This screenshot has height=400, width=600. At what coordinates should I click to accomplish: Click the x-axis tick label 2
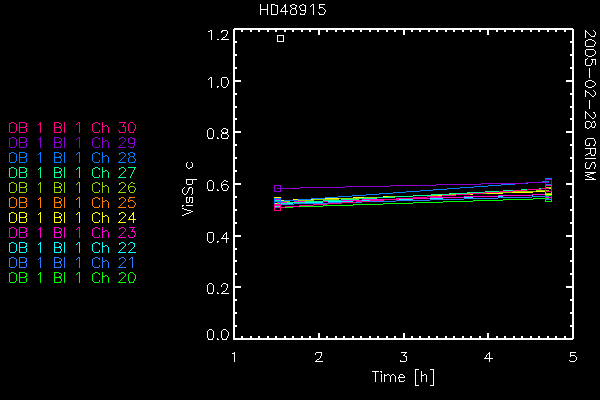tap(319, 357)
